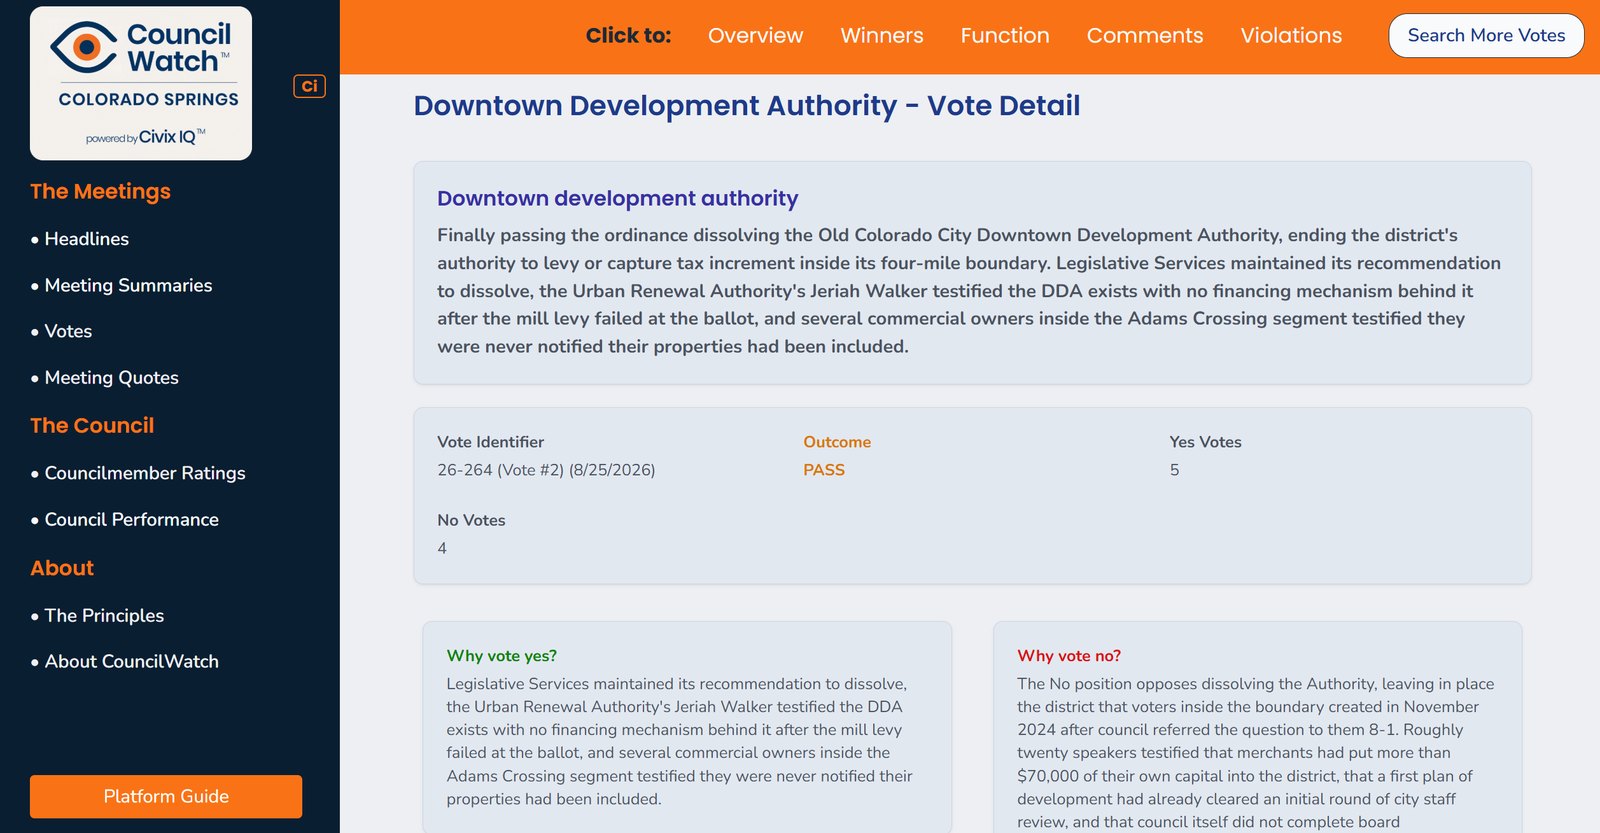Click The Meetings sidebar heading
The image size is (1600, 833).
pyautogui.click(x=100, y=191)
